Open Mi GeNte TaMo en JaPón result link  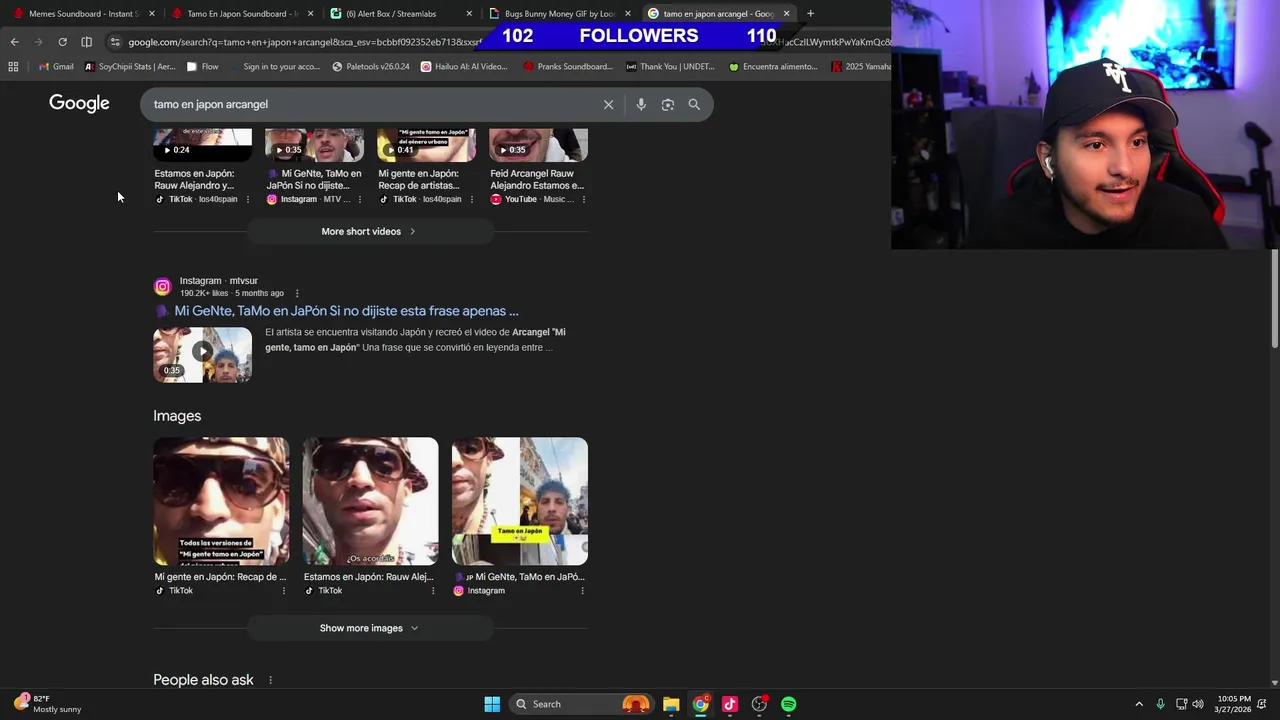coord(346,311)
